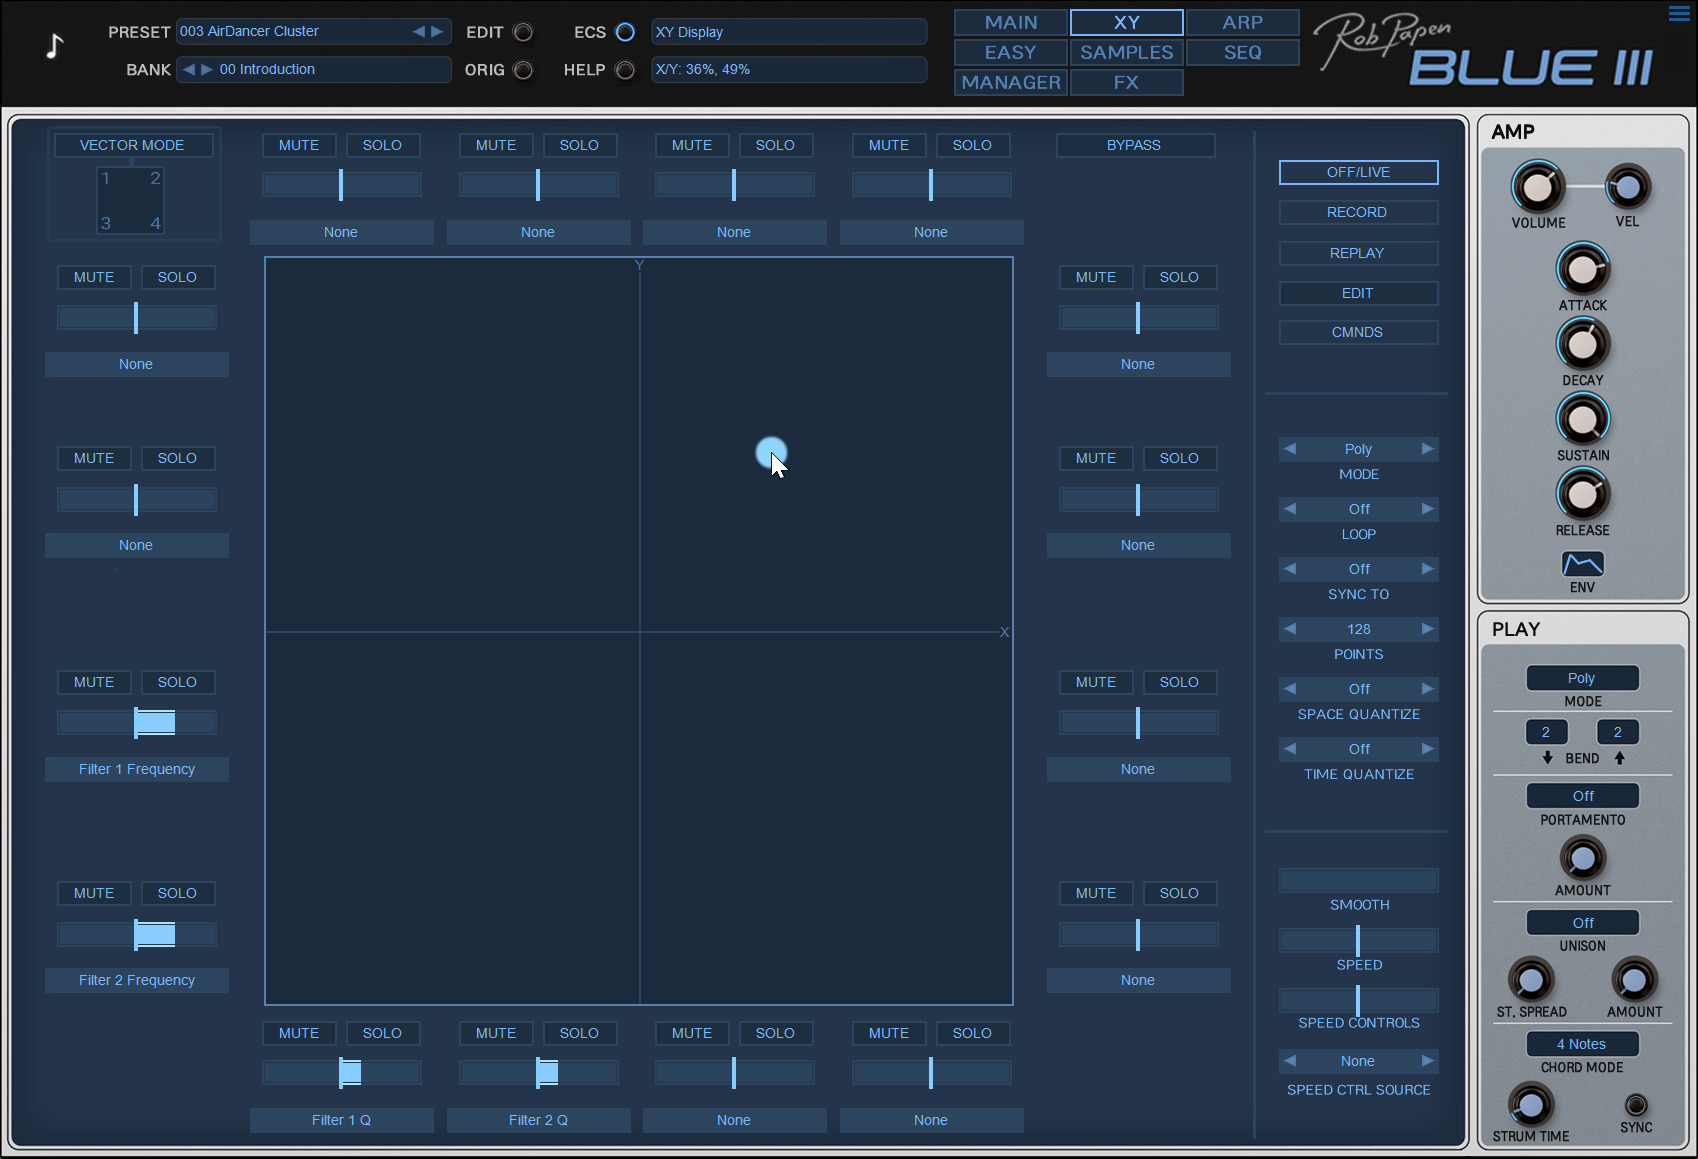This screenshot has height=1159, width=1698.
Task: Adjust the VOLUME knob
Action: coord(1537,186)
